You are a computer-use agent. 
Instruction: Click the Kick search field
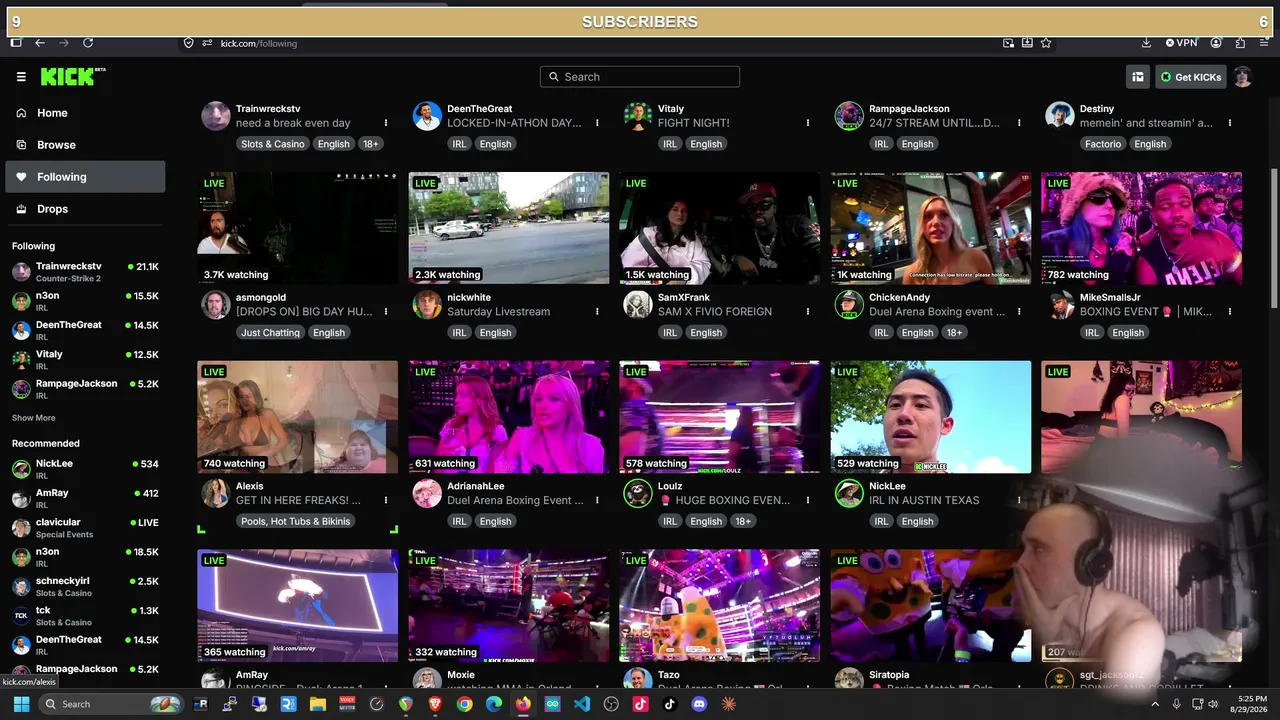(x=640, y=77)
